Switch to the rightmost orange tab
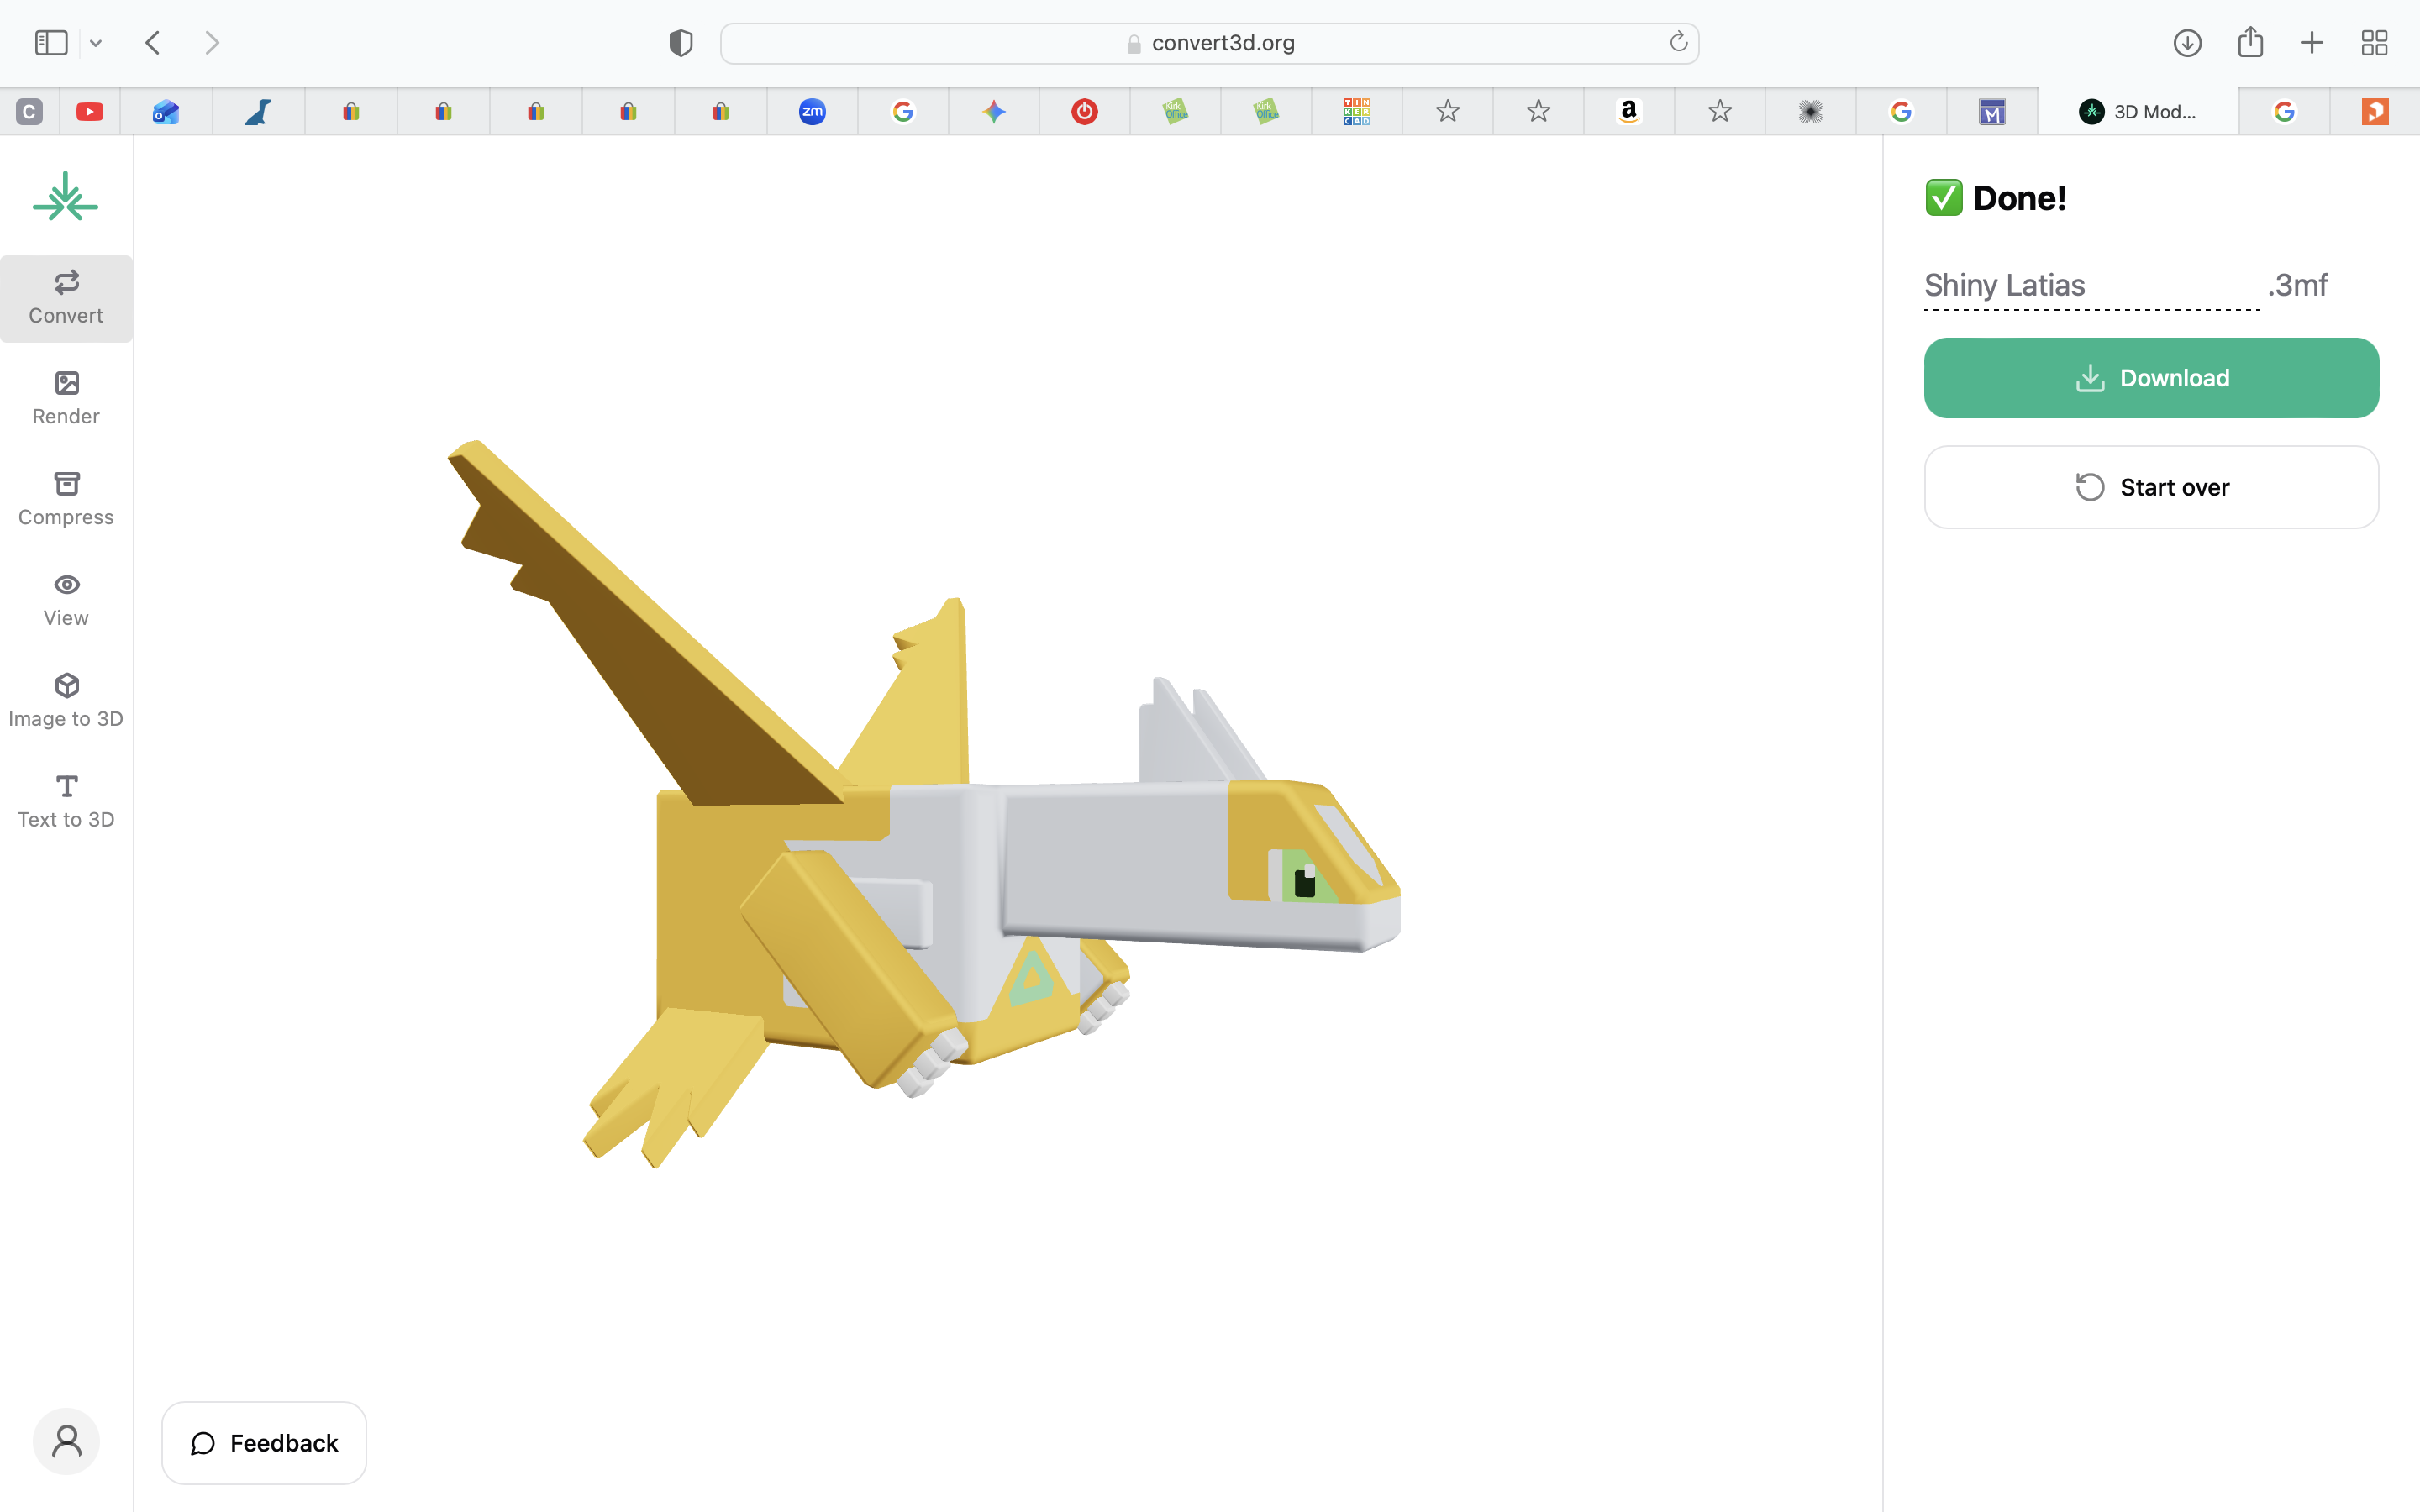Image resolution: width=2420 pixels, height=1512 pixels. 2375,111
